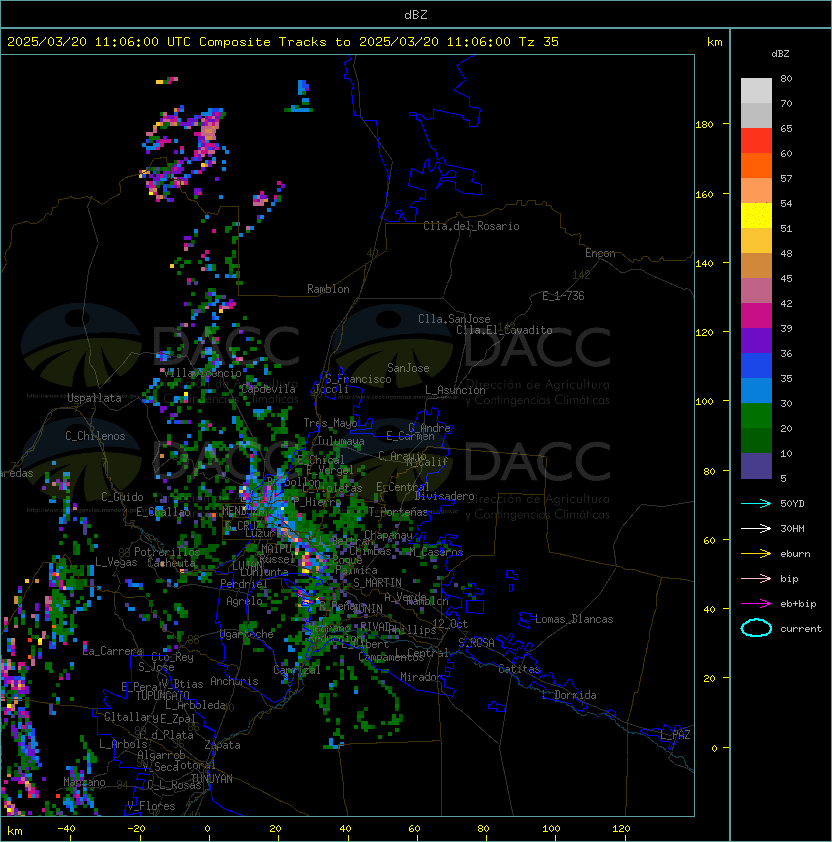The width and height of the screenshot is (832, 842).
Task: Click the 'current' legend label
Action: click(801, 628)
